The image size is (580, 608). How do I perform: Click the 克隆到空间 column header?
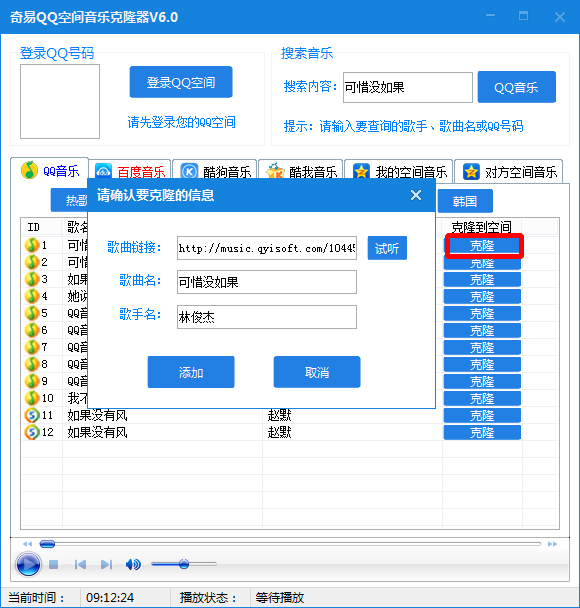[482, 227]
